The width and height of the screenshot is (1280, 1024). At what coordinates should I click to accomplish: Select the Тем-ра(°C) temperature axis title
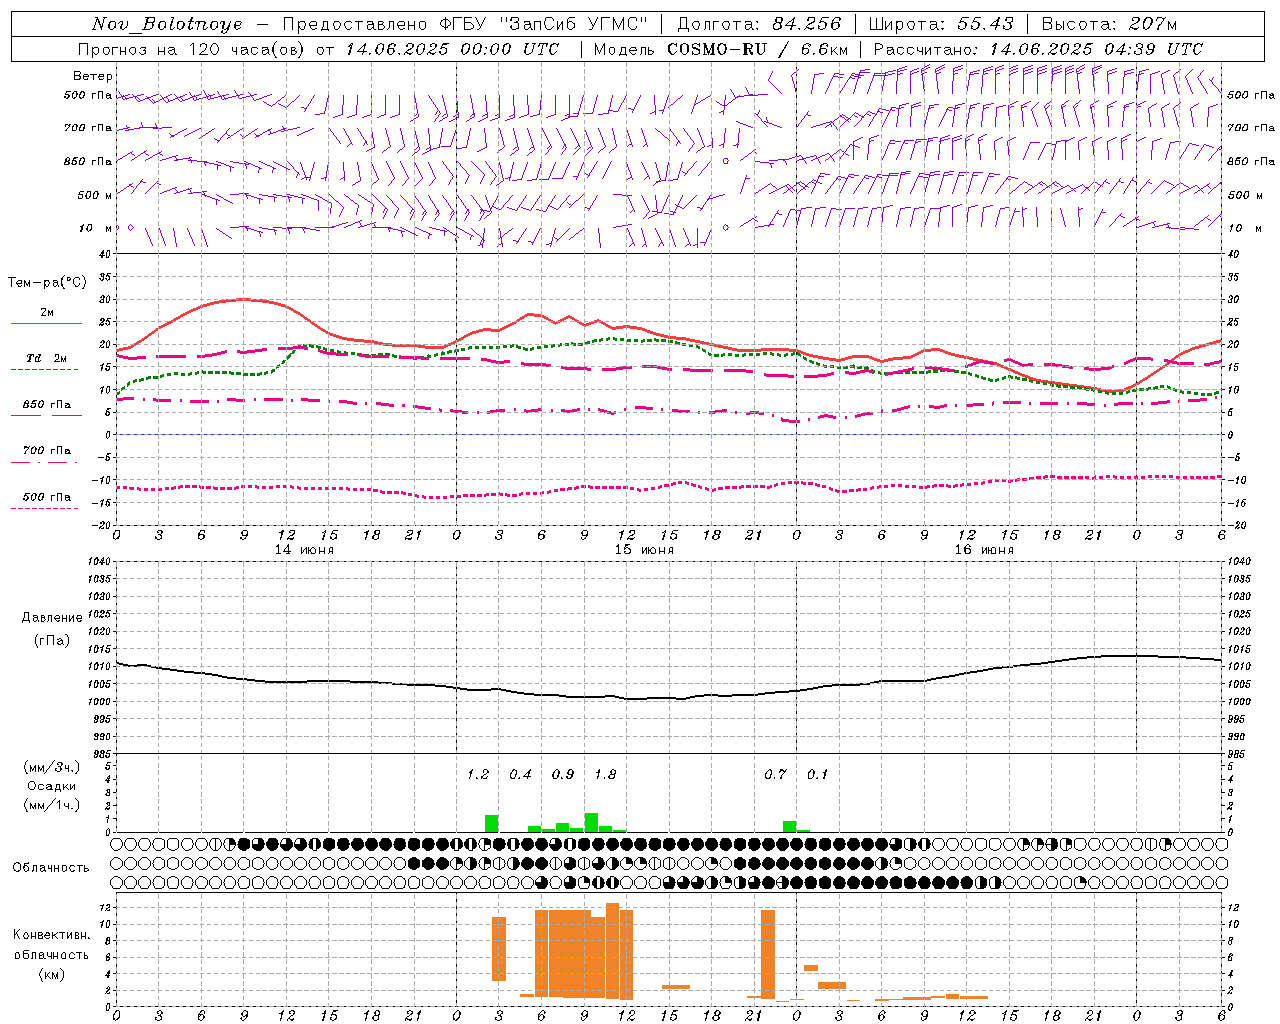[x=47, y=283]
